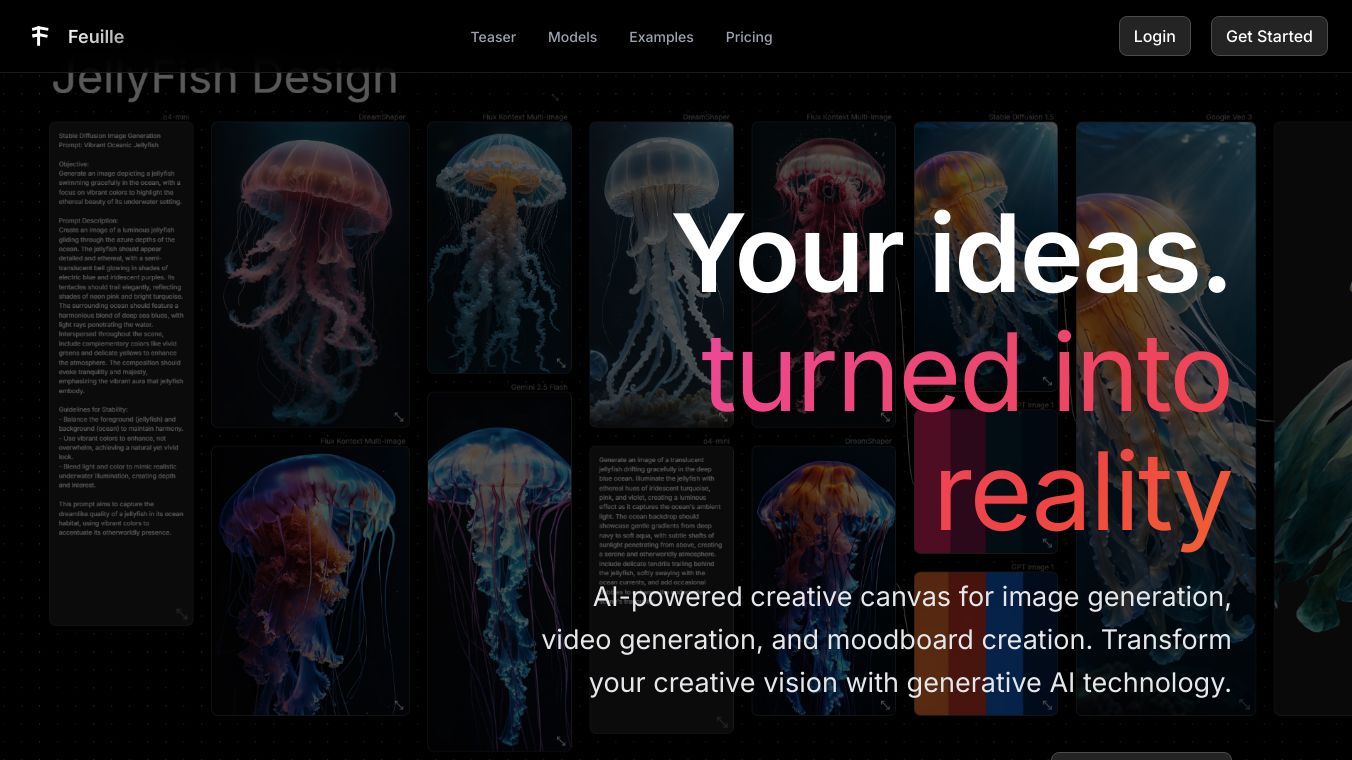1352x760 pixels.
Task: Click expand icon on Stable Diffusion 1.5 card
Action: click(1046, 381)
